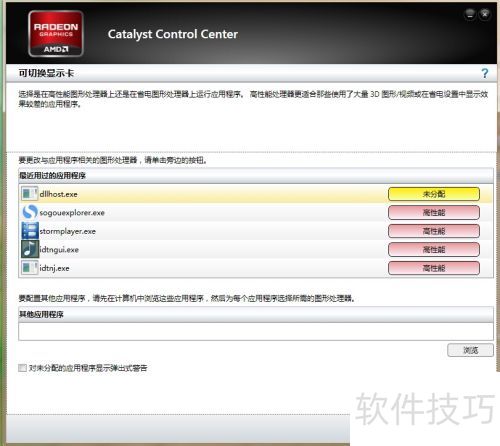
Task: Change idtngui.exe 高性能 graphics setting
Action: point(434,250)
